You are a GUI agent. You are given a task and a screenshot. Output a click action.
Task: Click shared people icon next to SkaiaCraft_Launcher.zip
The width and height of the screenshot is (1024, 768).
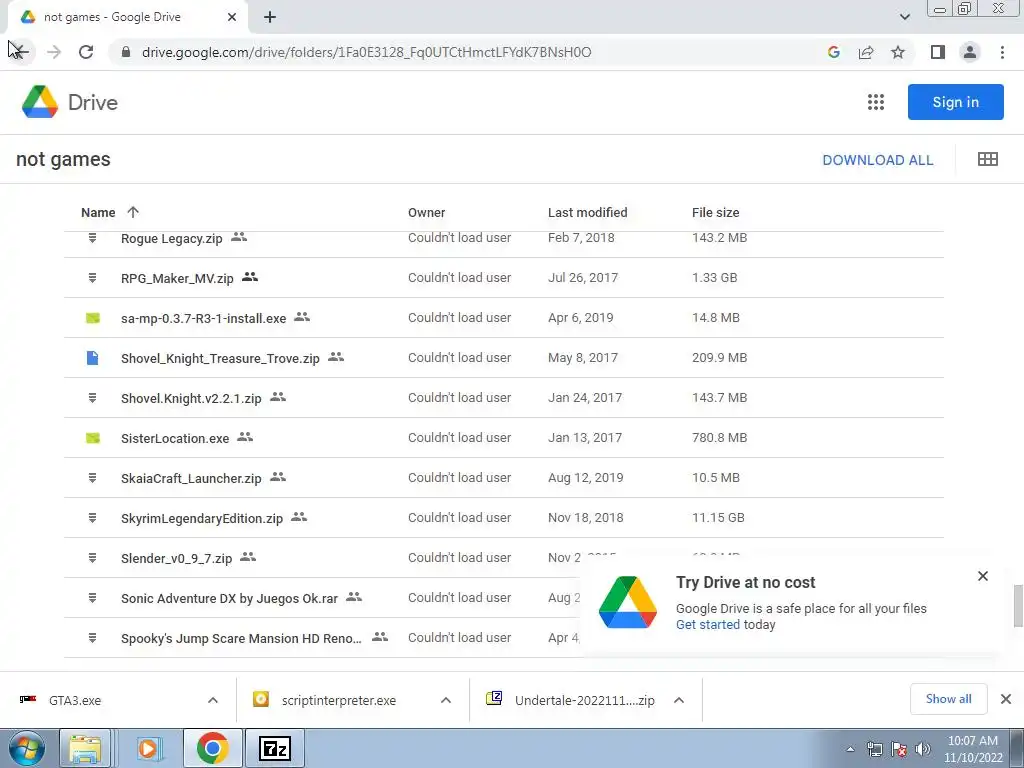(x=278, y=477)
